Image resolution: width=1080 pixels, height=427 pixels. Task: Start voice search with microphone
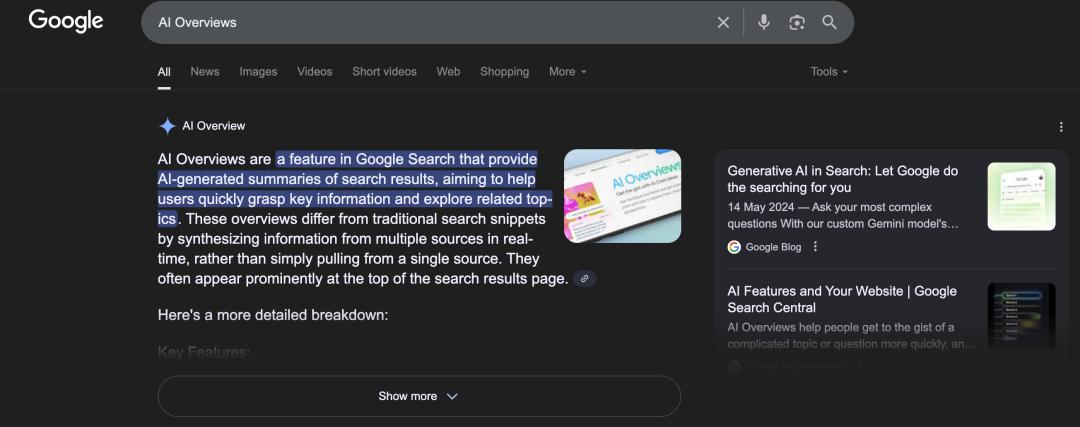point(764,22)
